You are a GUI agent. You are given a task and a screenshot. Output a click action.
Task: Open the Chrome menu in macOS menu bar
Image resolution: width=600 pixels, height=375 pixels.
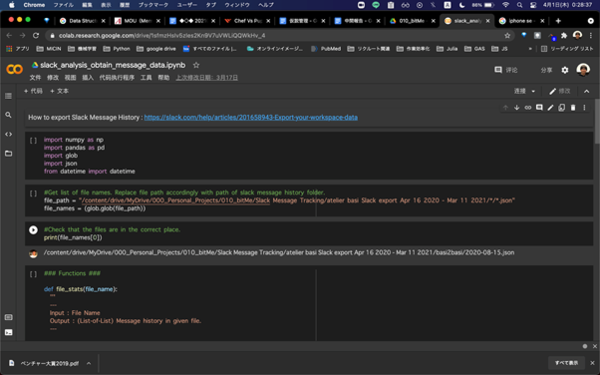point(34,5)
